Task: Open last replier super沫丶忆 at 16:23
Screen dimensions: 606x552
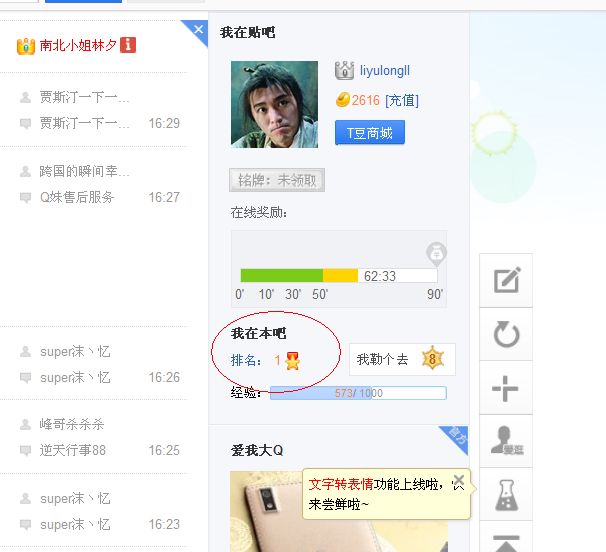Action: tap(75, 524)
